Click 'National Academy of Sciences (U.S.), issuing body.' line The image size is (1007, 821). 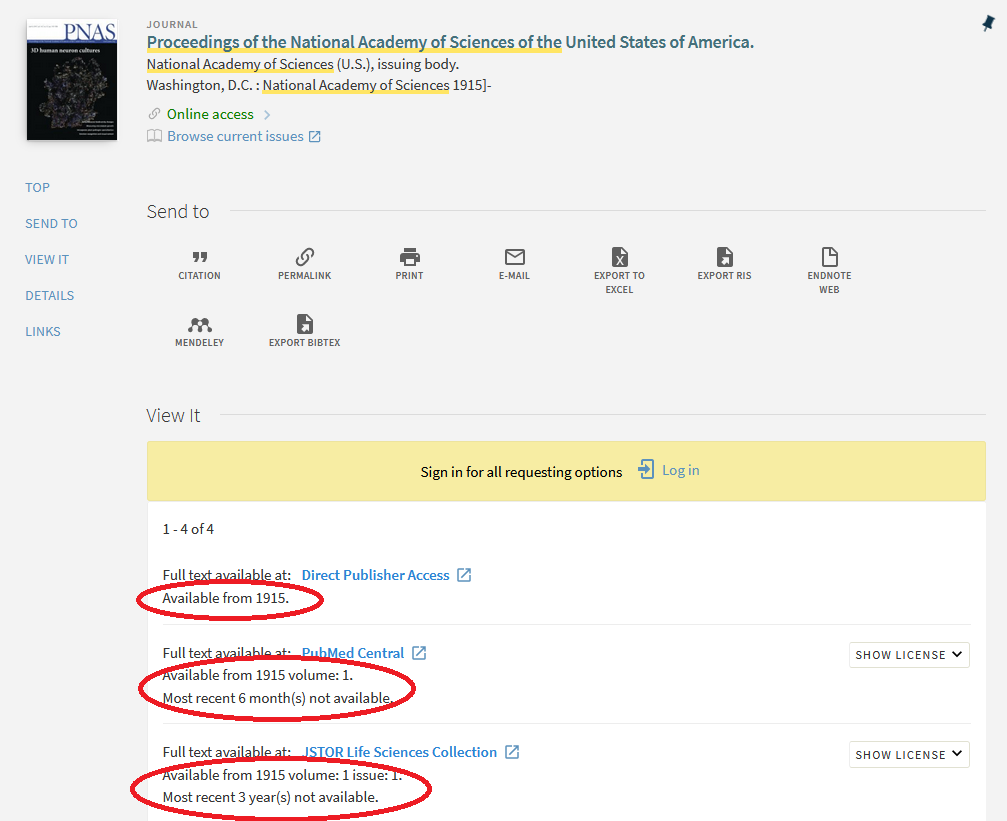pyautogui.click(x=302, y=64)
